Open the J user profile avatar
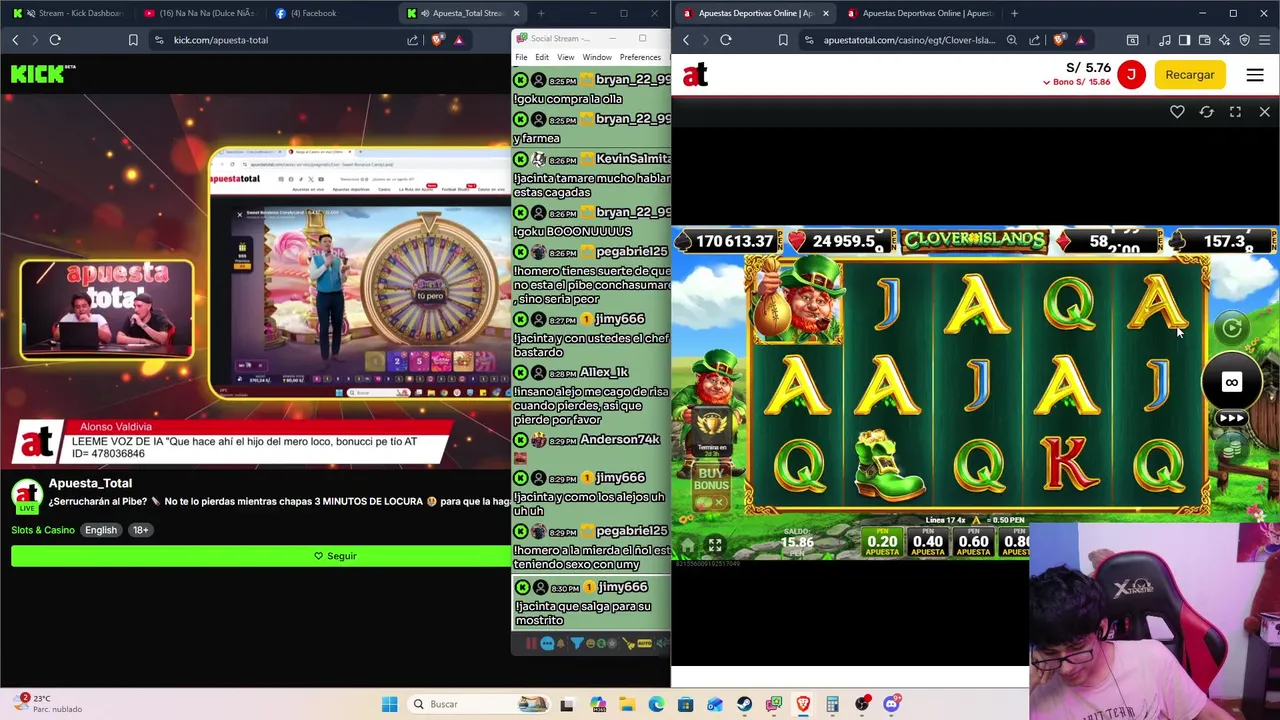This screenshot has width=1280, height=720. (1131, 75)
